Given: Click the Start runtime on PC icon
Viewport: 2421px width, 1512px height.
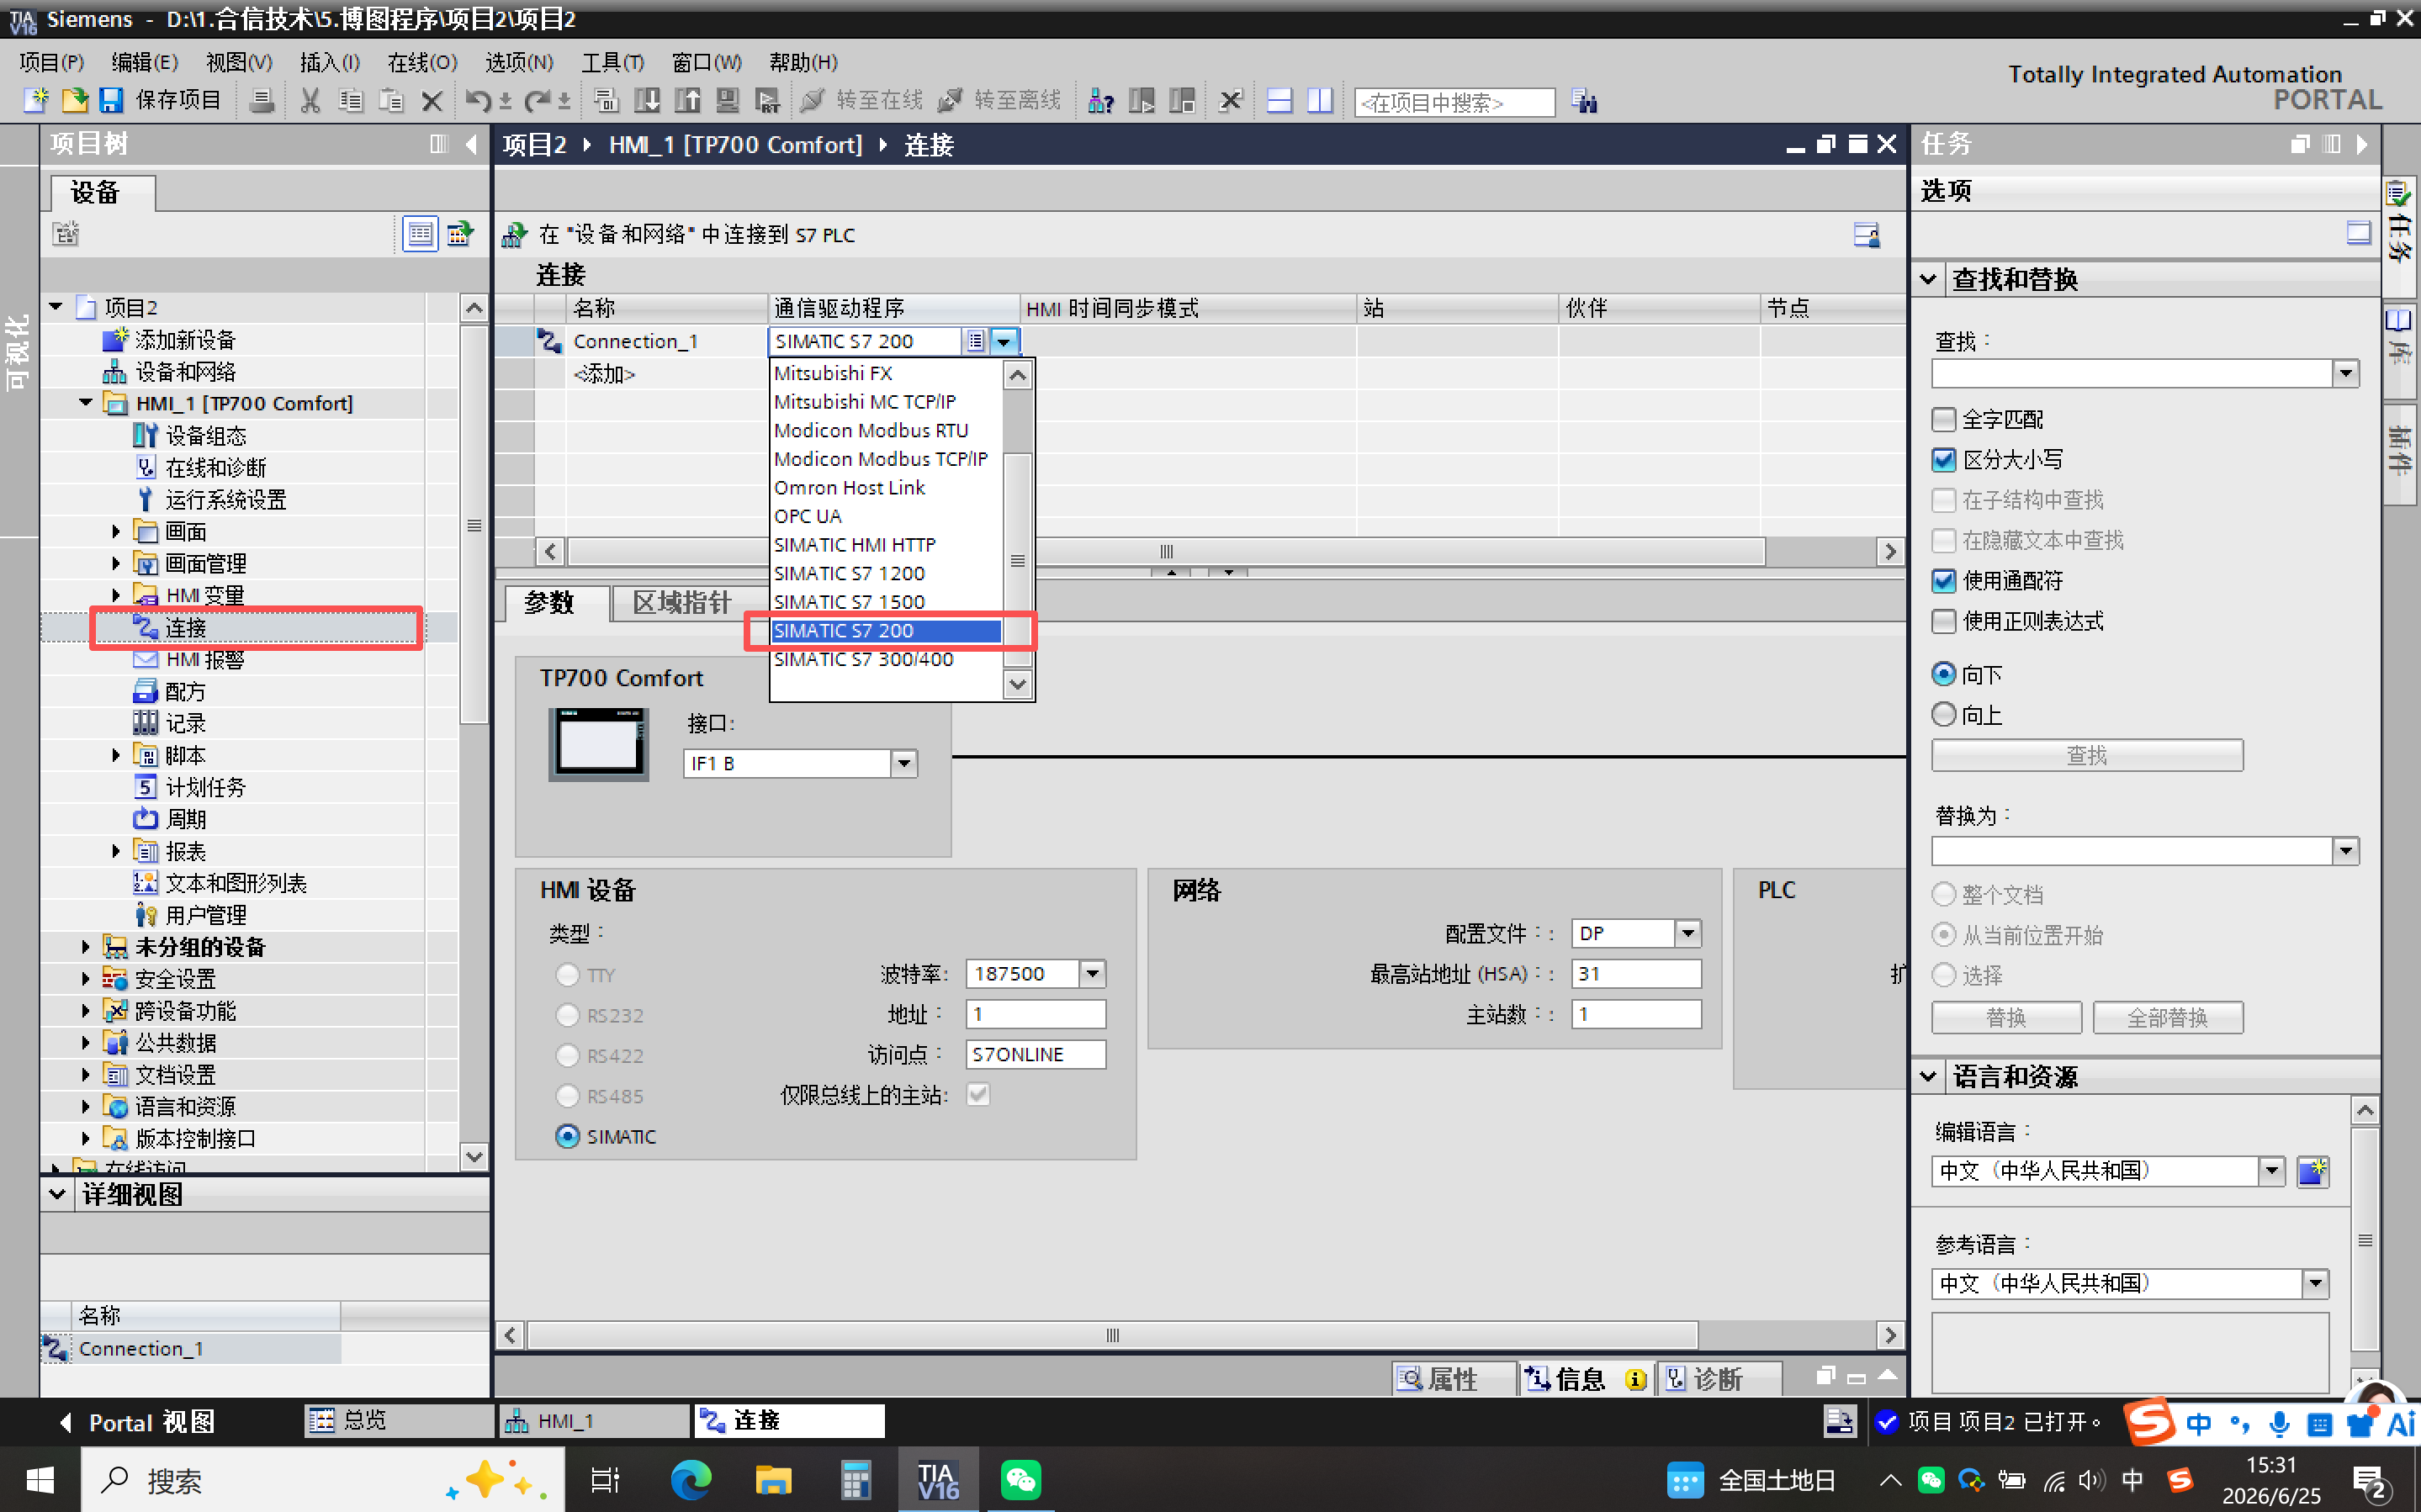Looking at the screenshot, I should (x=767, y=100).
